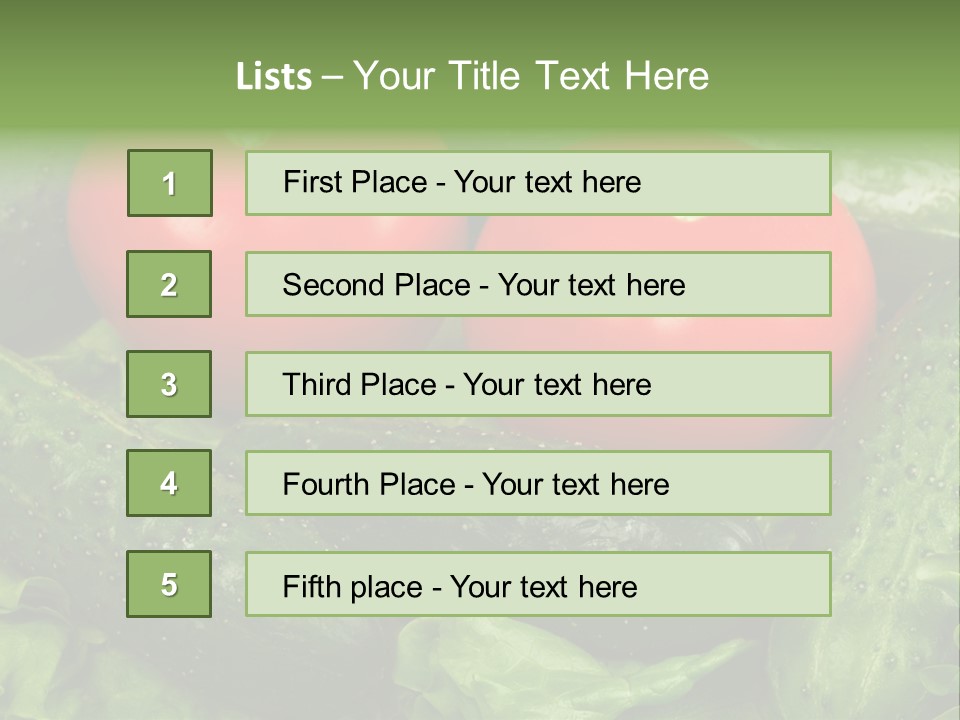Click 'Your Title Text Here' in the title
960x720 pixels.
(x=531, y=77)
